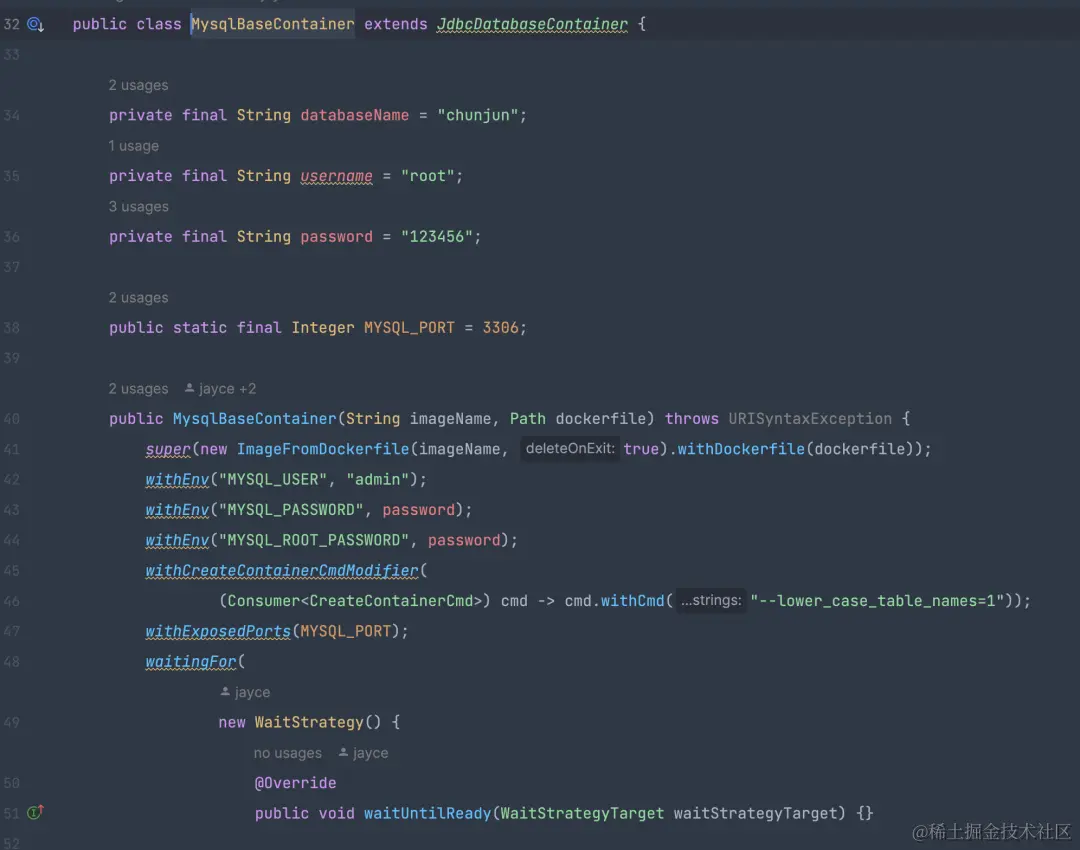
Task: Click the withExposedPorts method call
Action: click(x=218, y=632)
